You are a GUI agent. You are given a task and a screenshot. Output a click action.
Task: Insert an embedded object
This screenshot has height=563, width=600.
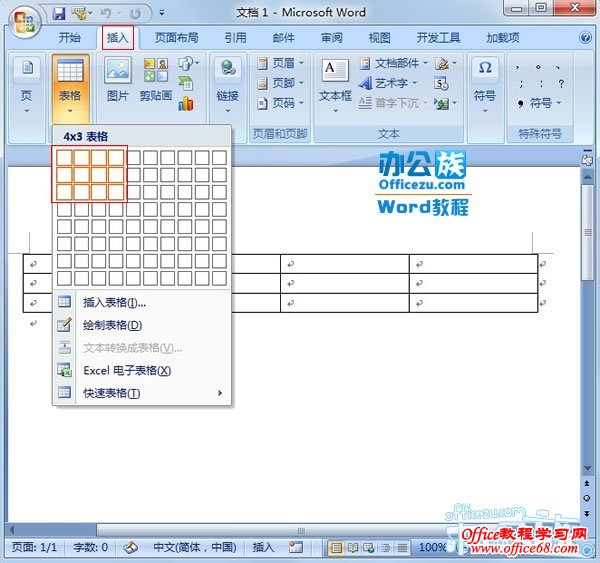[x=442, y=103]
